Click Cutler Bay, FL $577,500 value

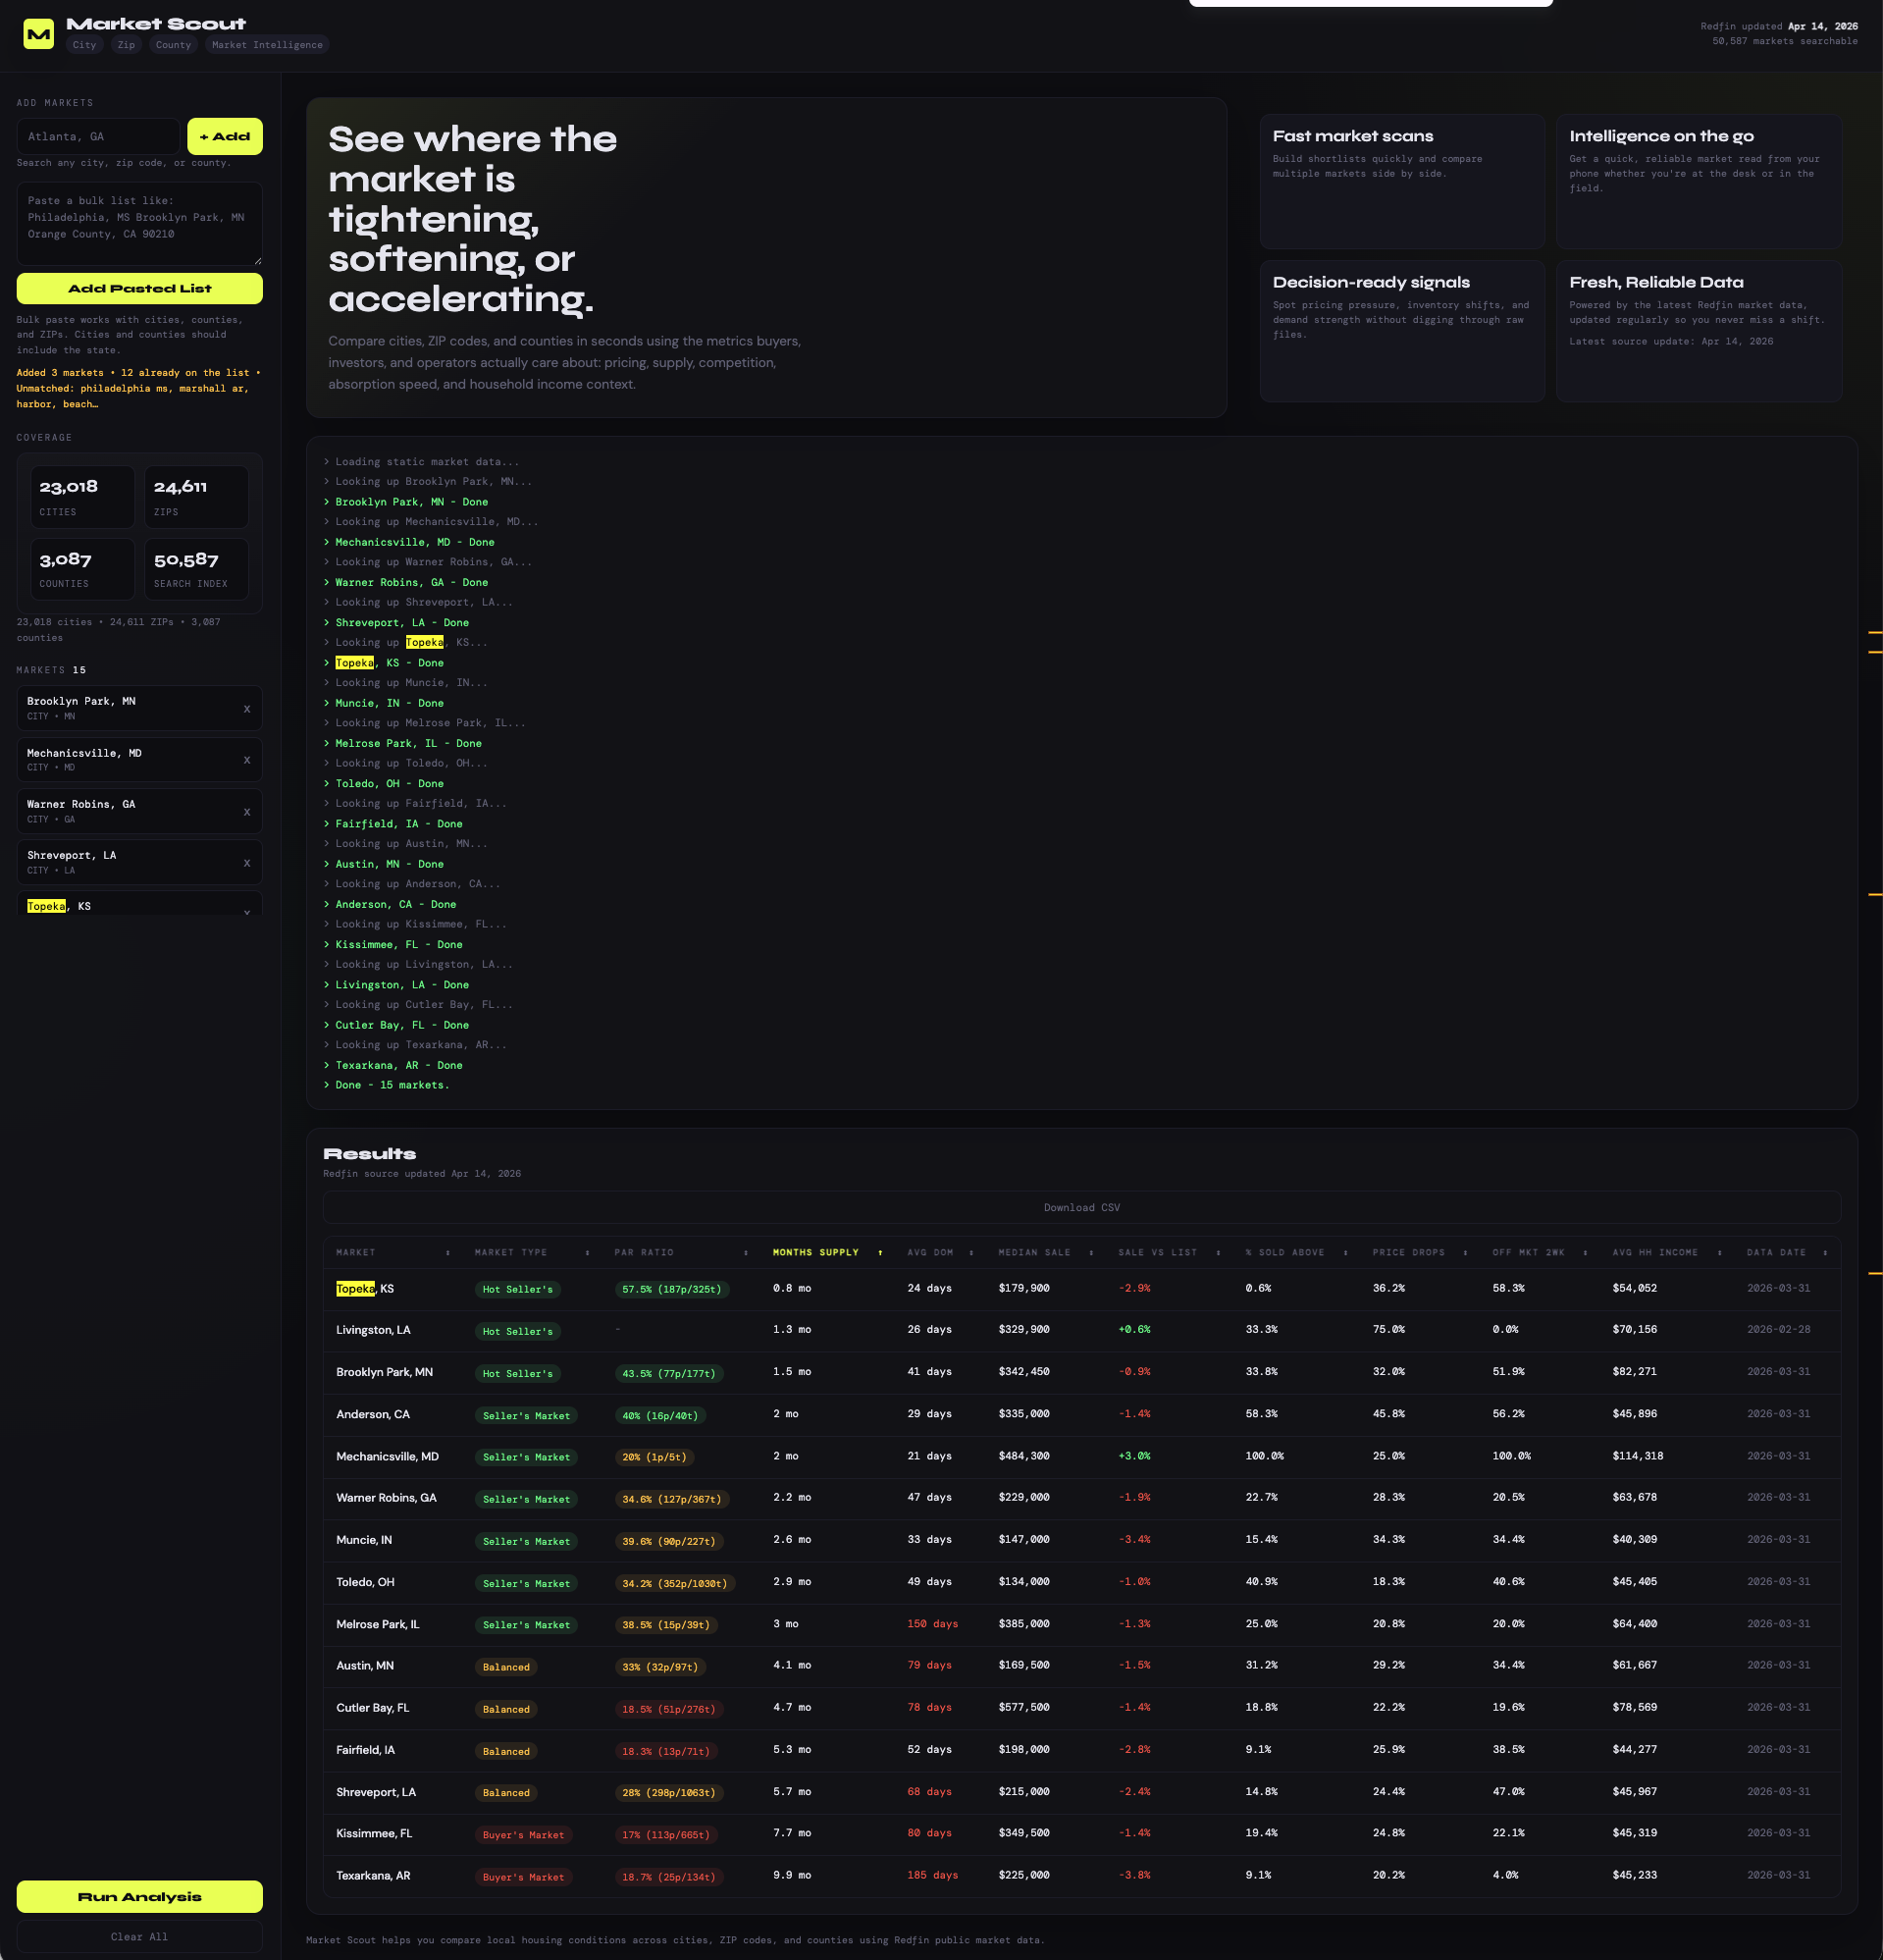click(x=1024, y=1708)
